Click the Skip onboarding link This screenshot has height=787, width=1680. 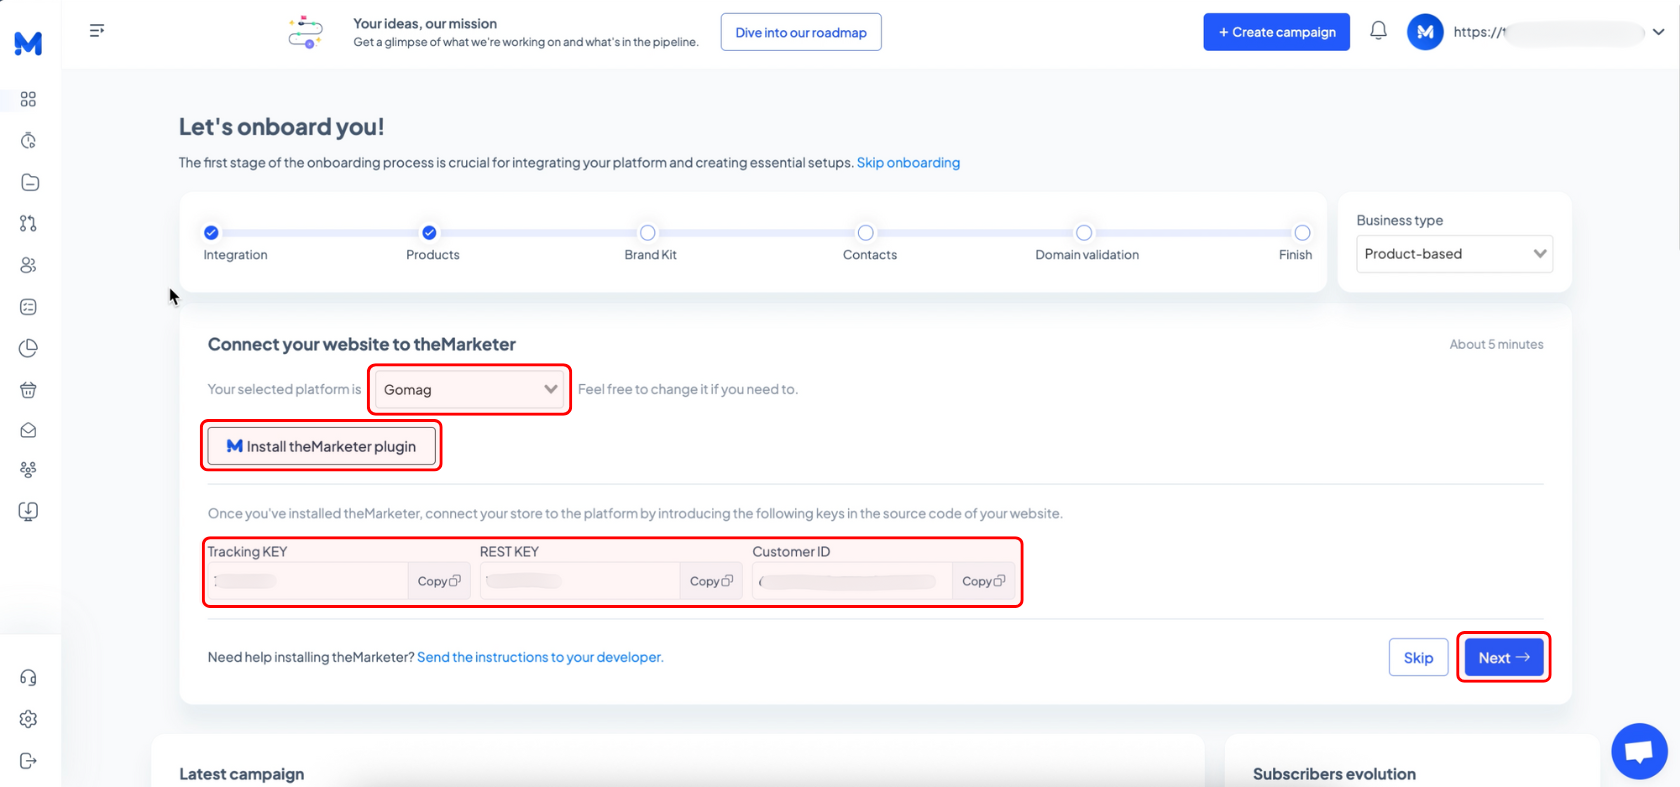tap(908, 162)
